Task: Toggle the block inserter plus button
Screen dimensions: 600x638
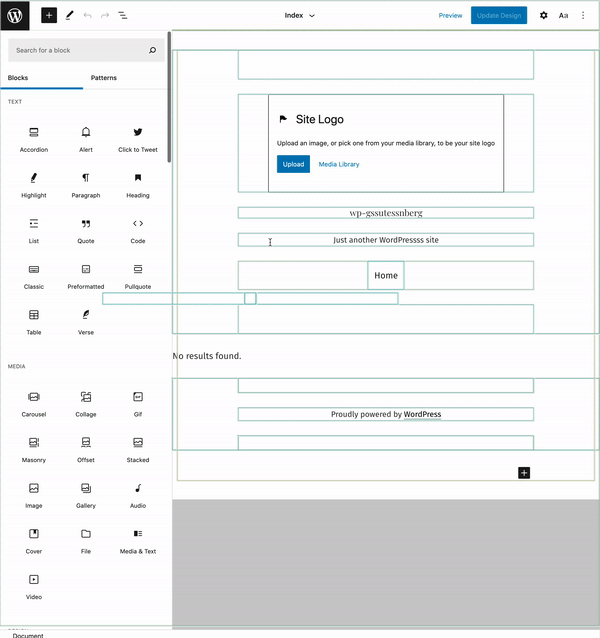Action: tap(49, 15)
